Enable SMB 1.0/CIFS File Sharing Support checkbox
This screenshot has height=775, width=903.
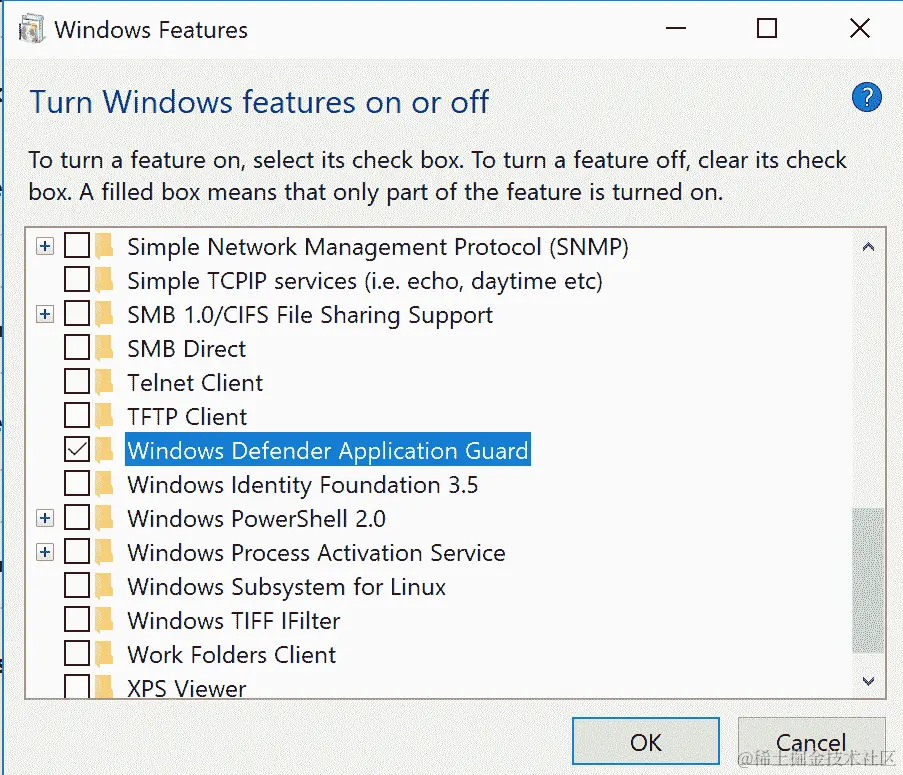(77, 313)
